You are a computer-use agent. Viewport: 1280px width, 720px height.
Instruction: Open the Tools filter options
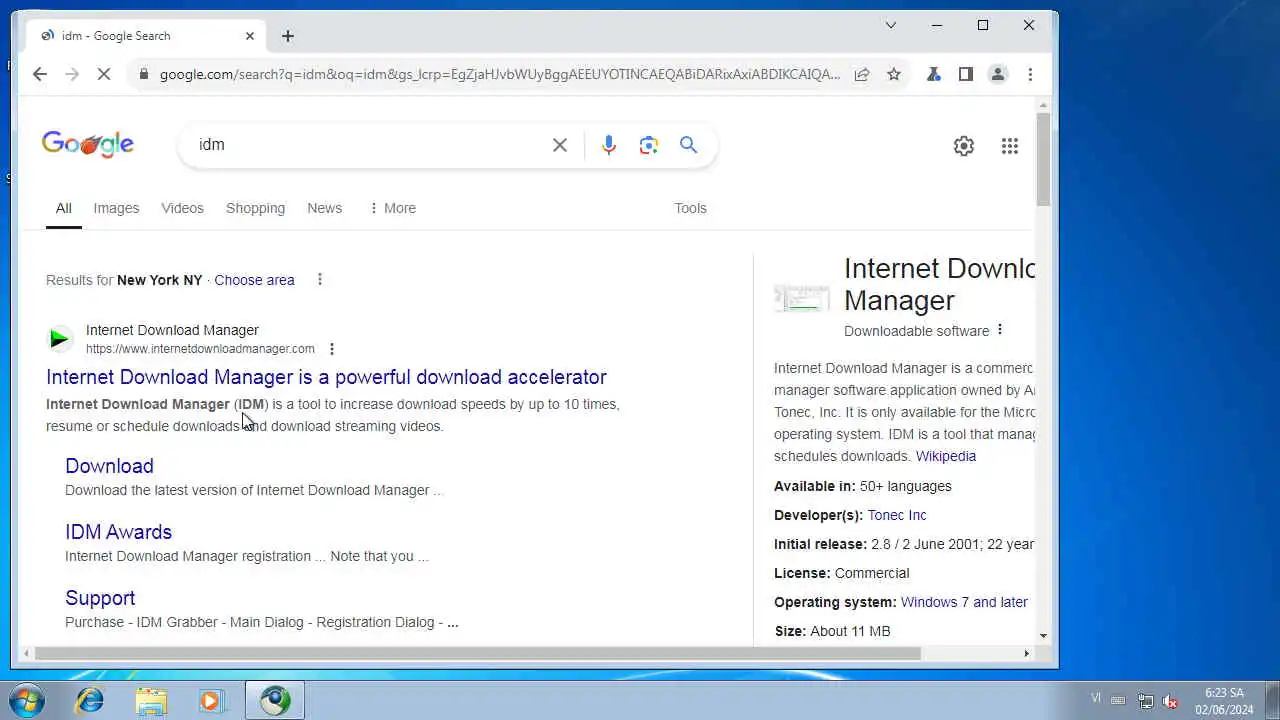(x=690, y=208)
